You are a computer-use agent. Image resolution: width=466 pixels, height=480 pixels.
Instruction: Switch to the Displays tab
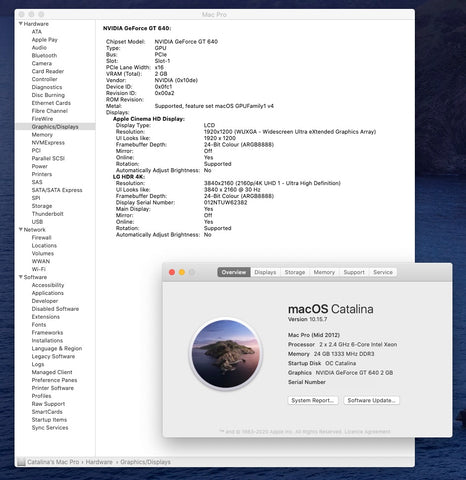pyautogui.click(x=265, y=272)
